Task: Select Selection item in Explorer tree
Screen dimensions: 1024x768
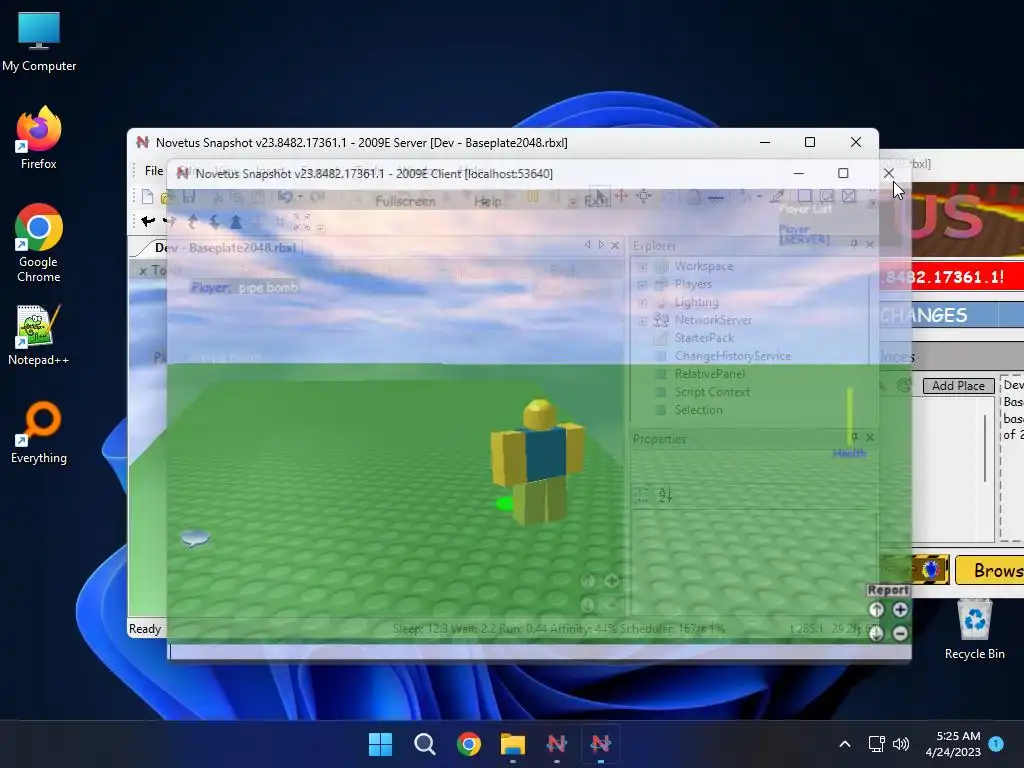Action: click(698, 409)
